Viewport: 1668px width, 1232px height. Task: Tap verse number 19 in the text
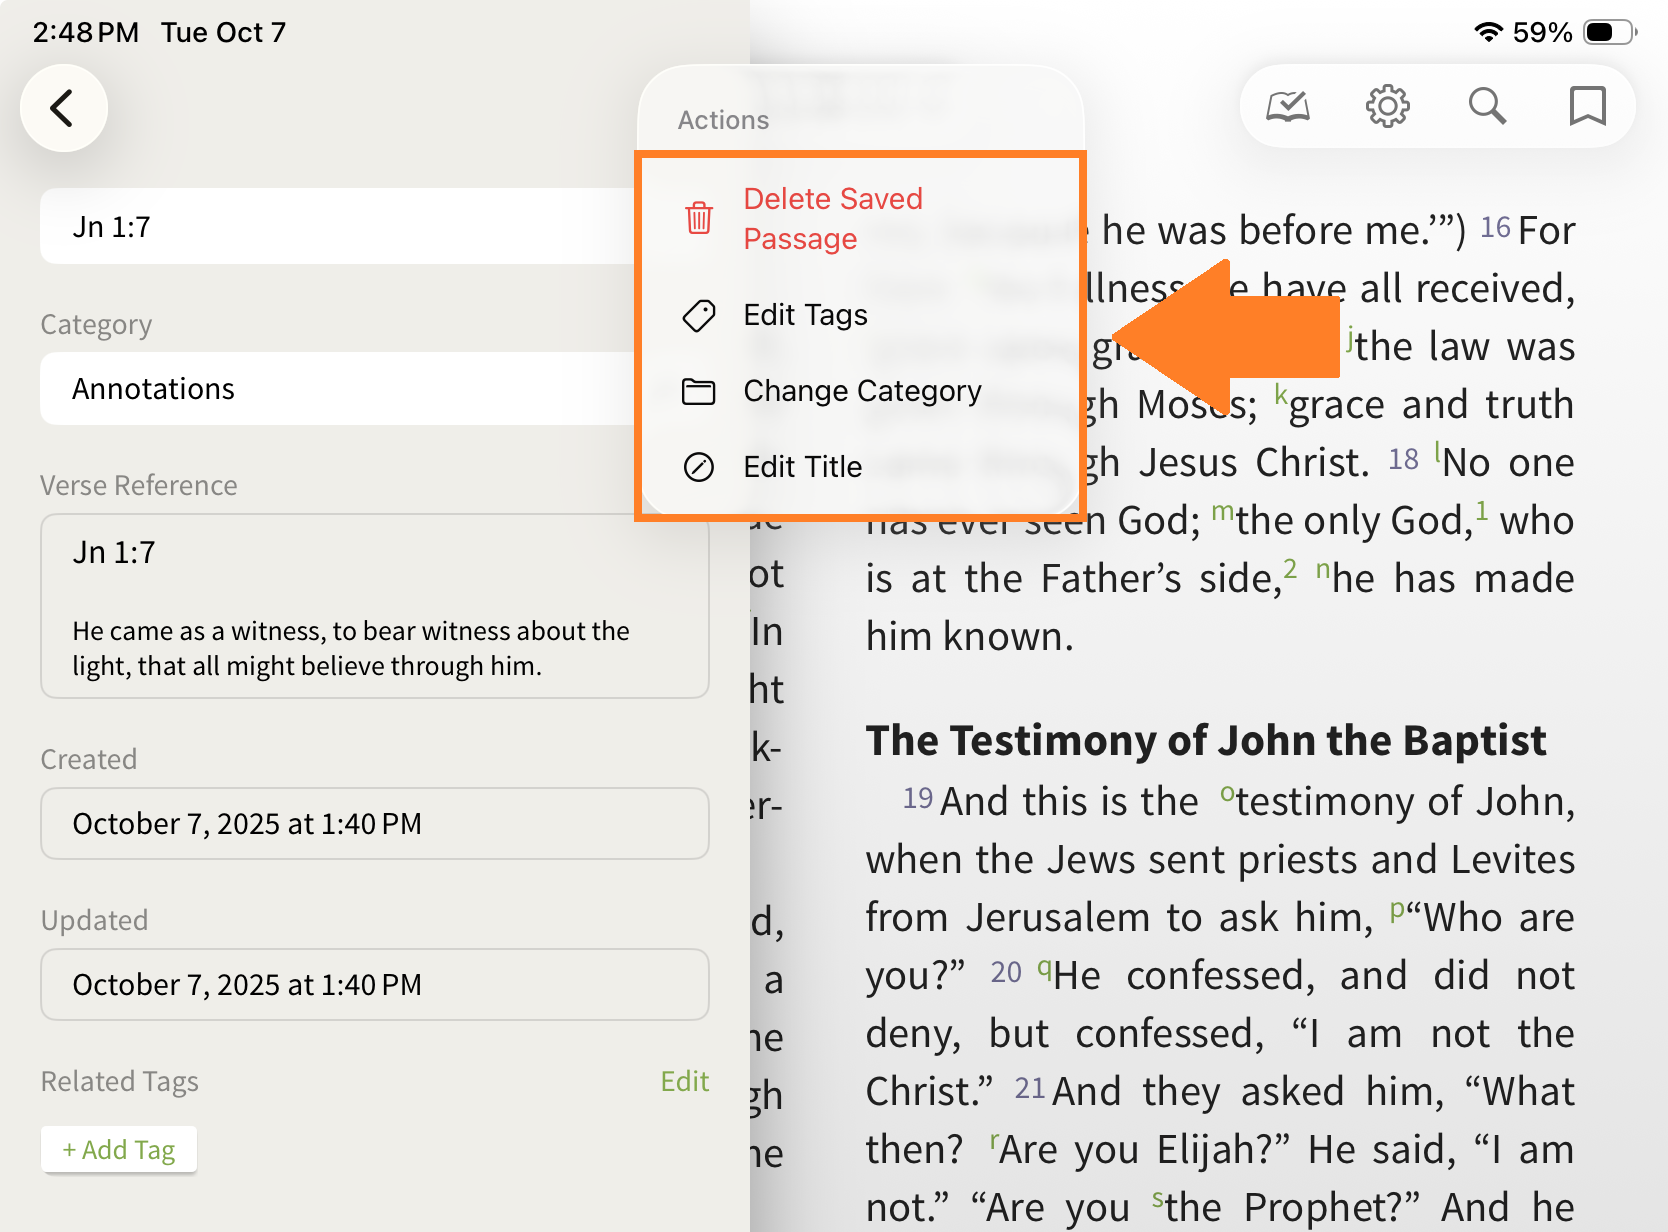[x=917, y=798]
